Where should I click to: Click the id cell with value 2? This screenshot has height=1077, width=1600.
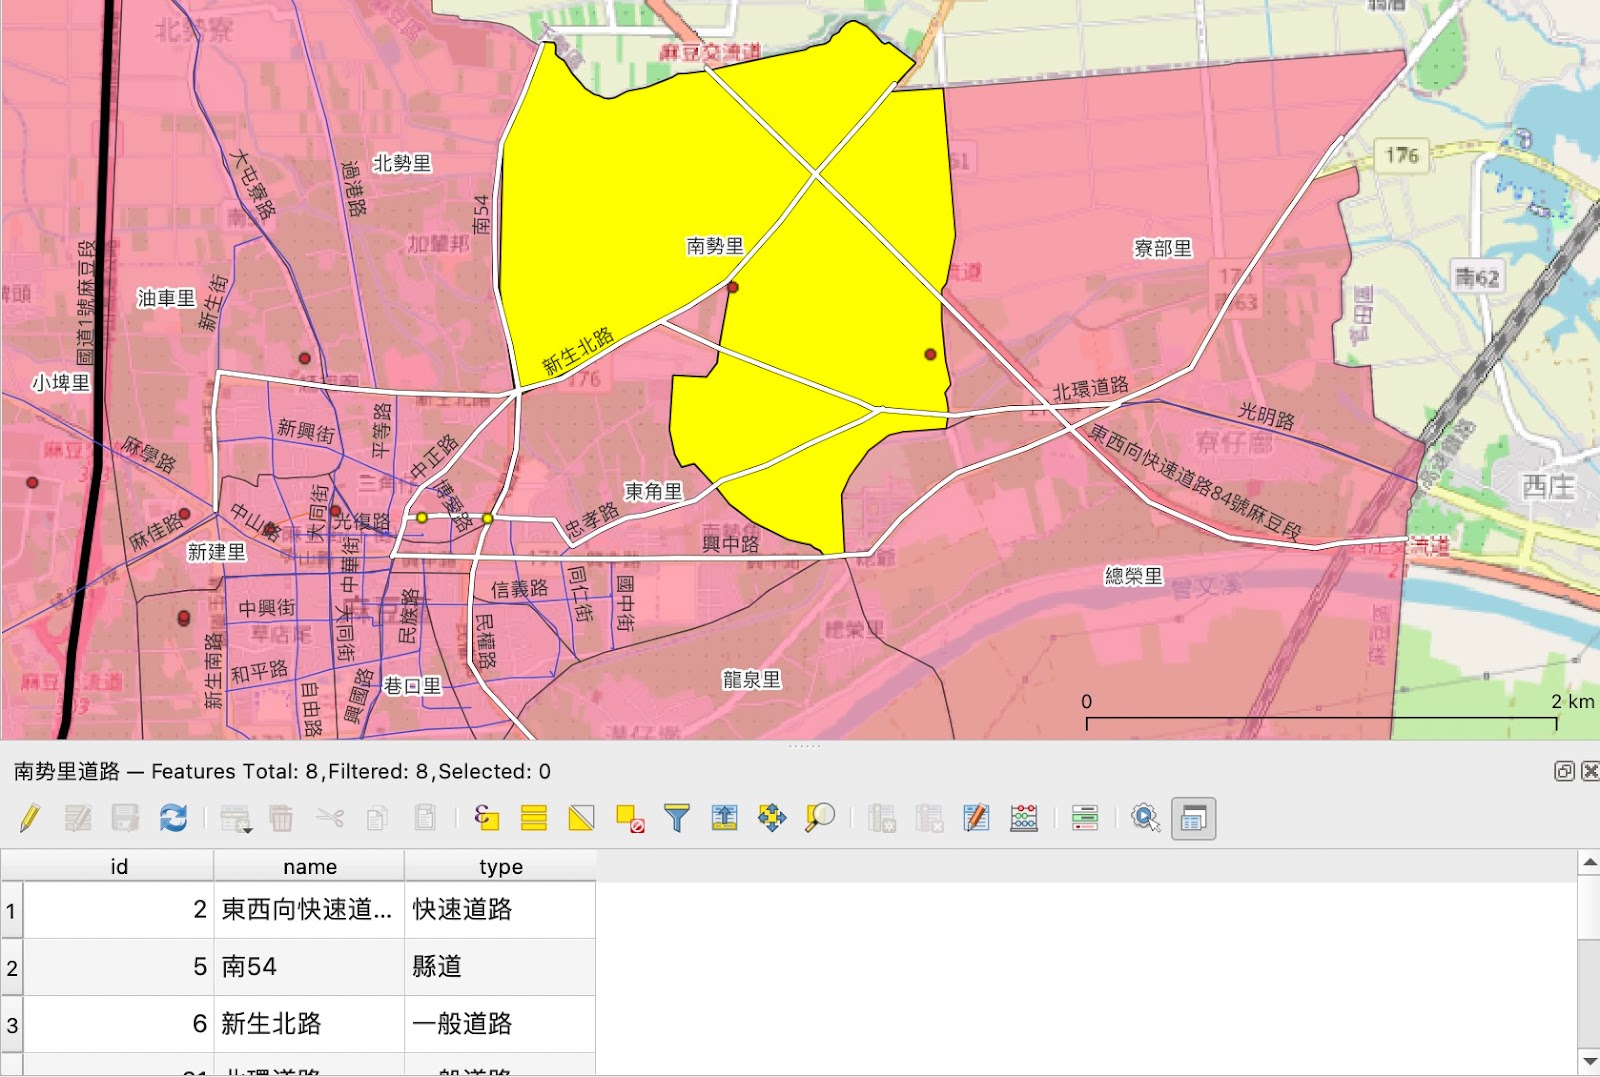pyautogui.click(x=118, y=910)
